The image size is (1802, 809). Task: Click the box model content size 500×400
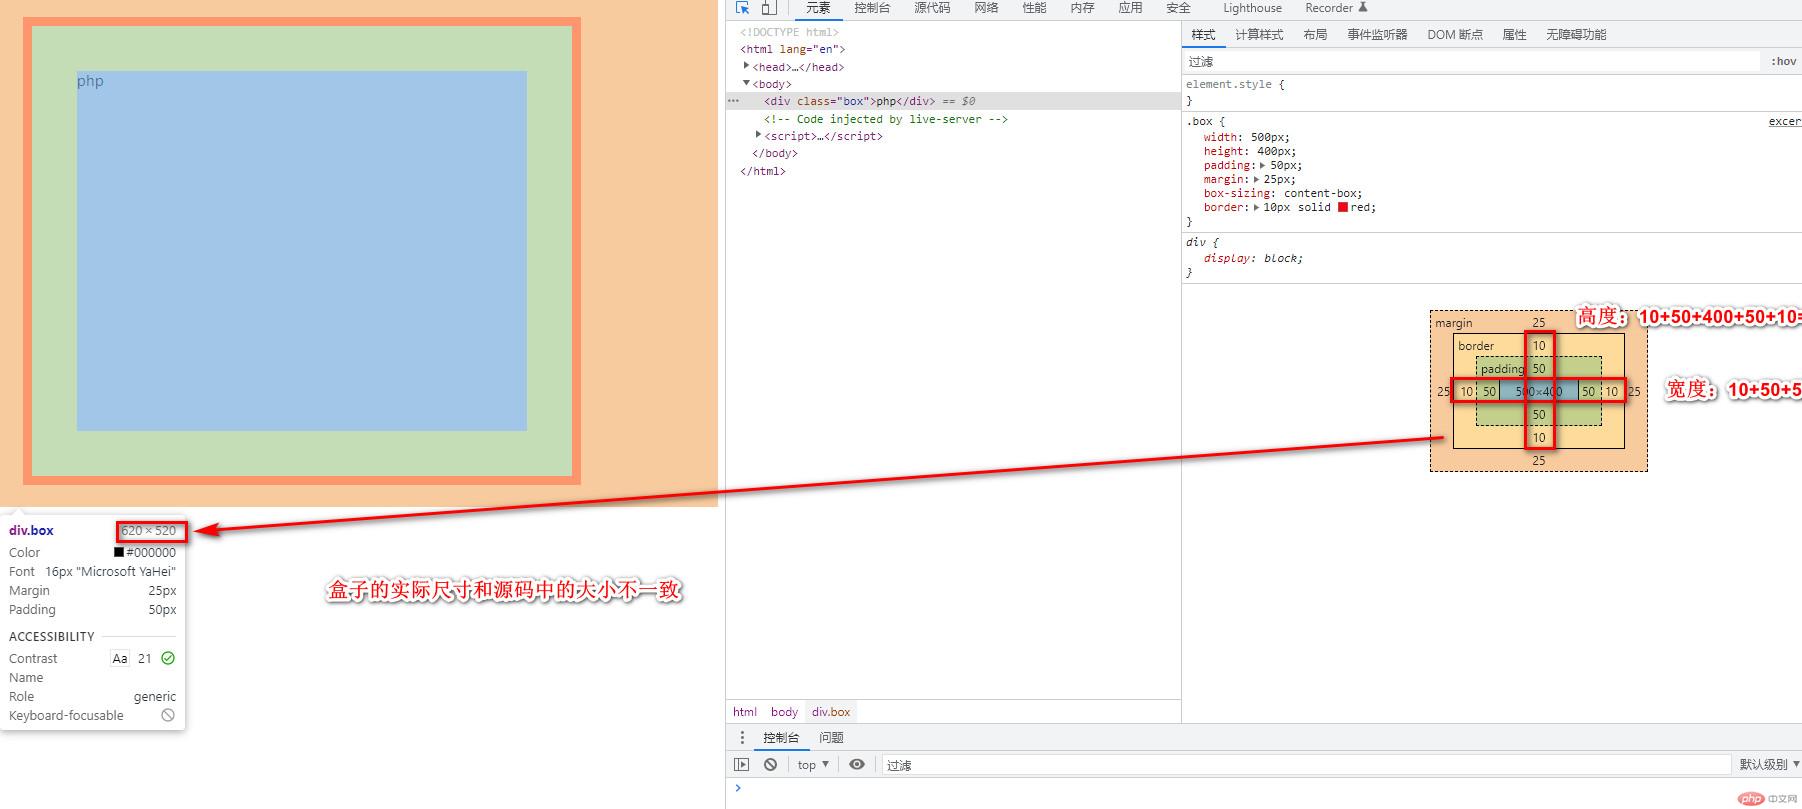pyautogui.click(x=1539, y=391)
